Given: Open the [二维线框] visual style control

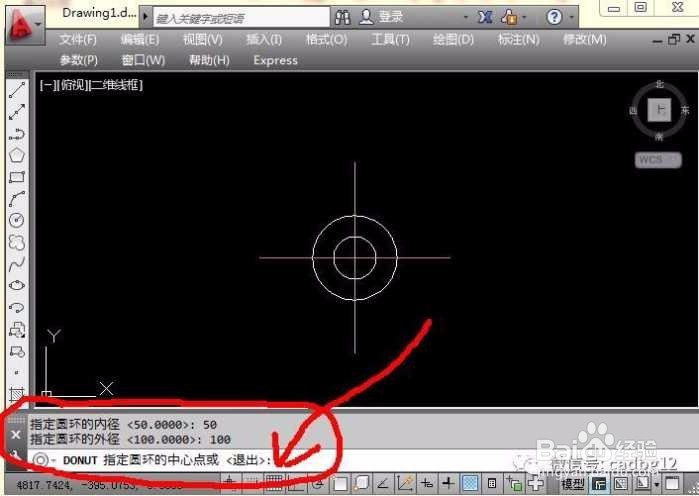Looking at the screenshot, I should (x=115, y=85).
